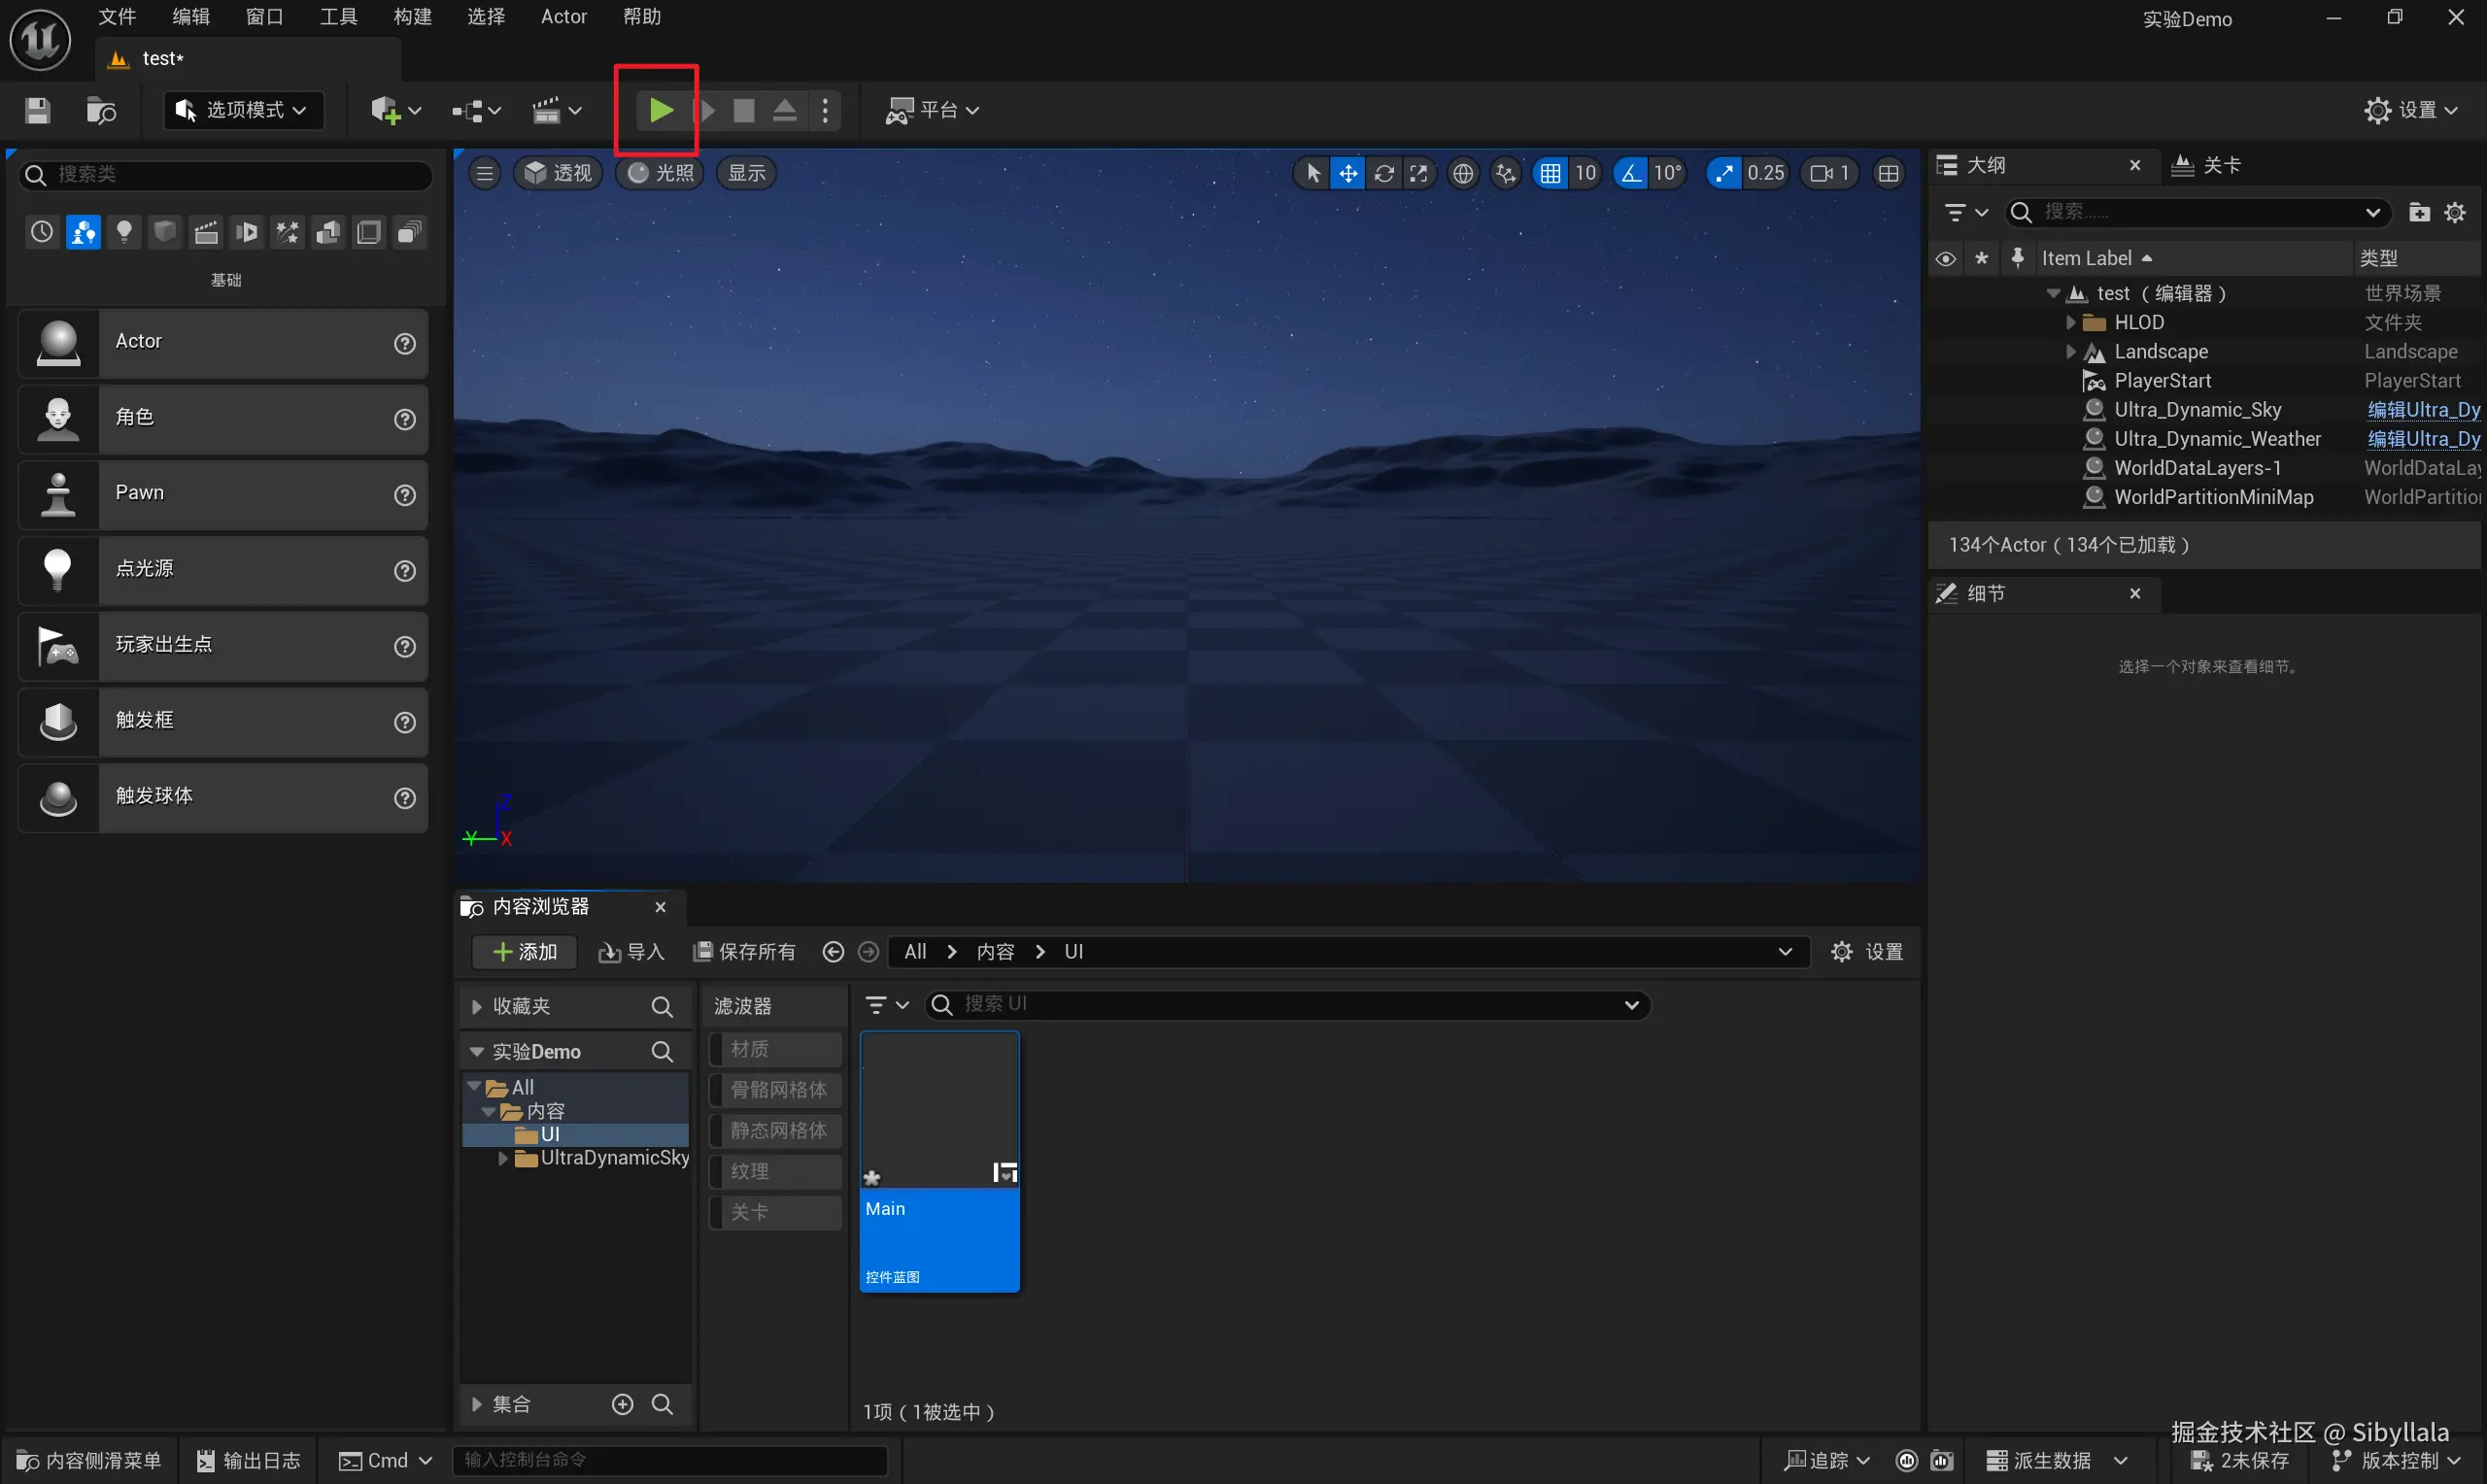Click the Lights category icon in Place Actors
The width and height of the screenshot is (2487, 1484).
pyautogui.click(x=124, y=233)
